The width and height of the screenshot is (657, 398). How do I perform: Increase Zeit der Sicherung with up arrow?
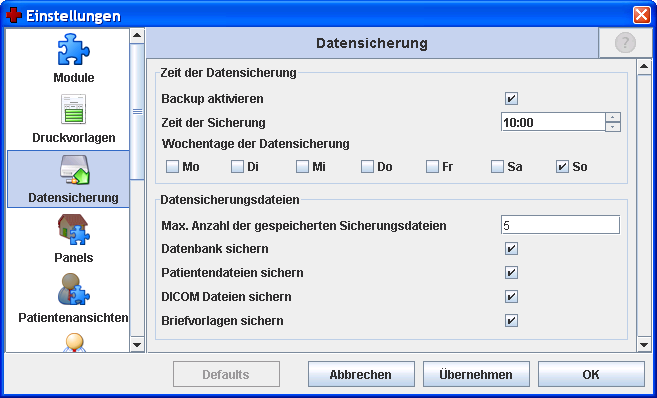[x=613, y=118]
